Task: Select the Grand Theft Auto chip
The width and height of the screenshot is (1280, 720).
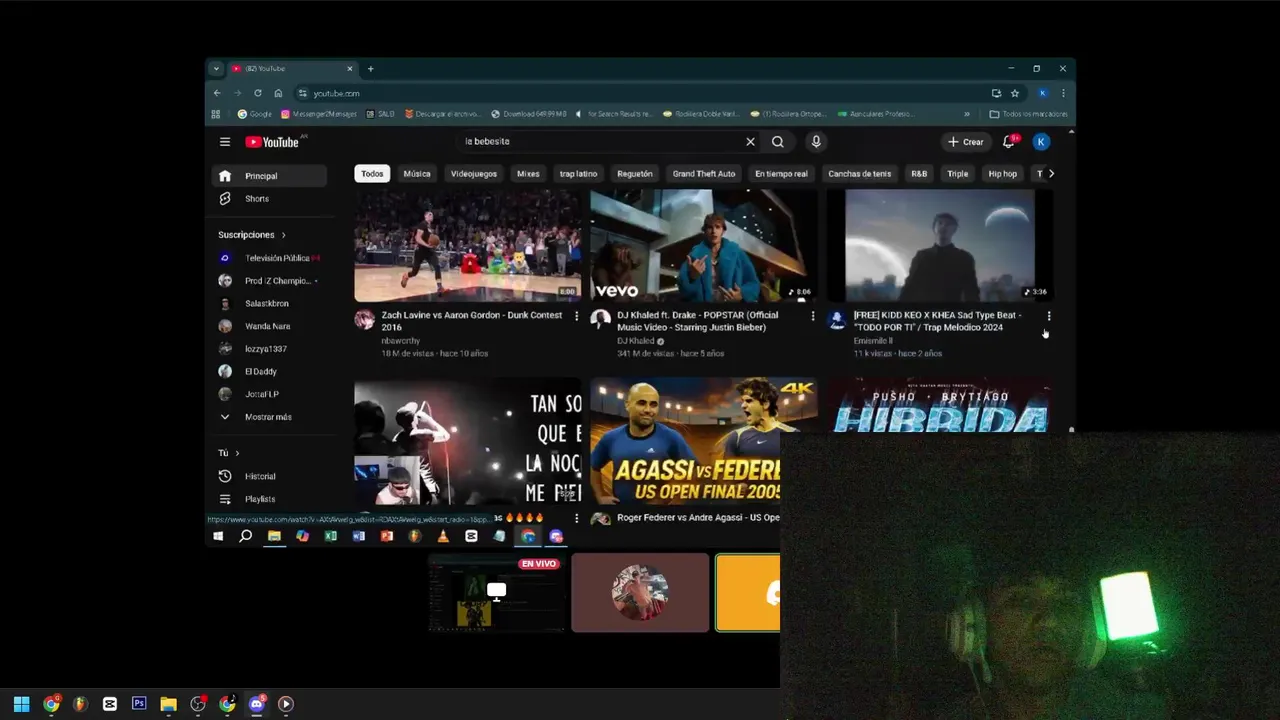Action: pos(704,174)
